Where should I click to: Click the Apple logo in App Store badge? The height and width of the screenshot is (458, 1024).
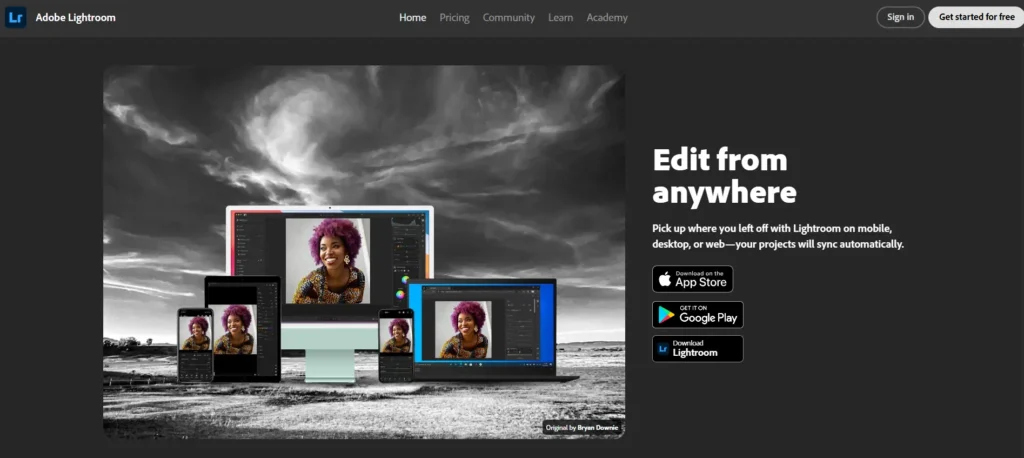(665, 280)
